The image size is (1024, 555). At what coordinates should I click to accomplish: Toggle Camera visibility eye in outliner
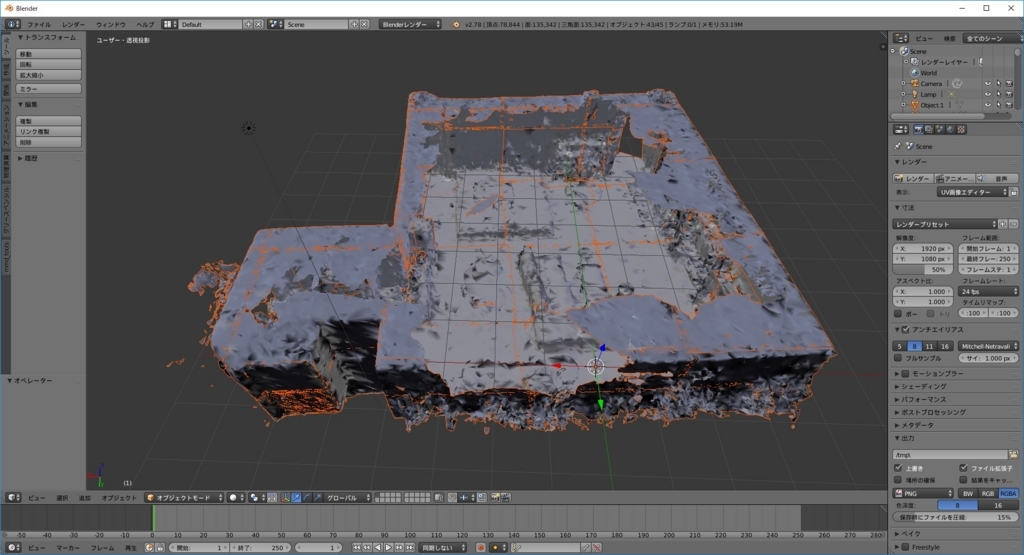(987, 84)
